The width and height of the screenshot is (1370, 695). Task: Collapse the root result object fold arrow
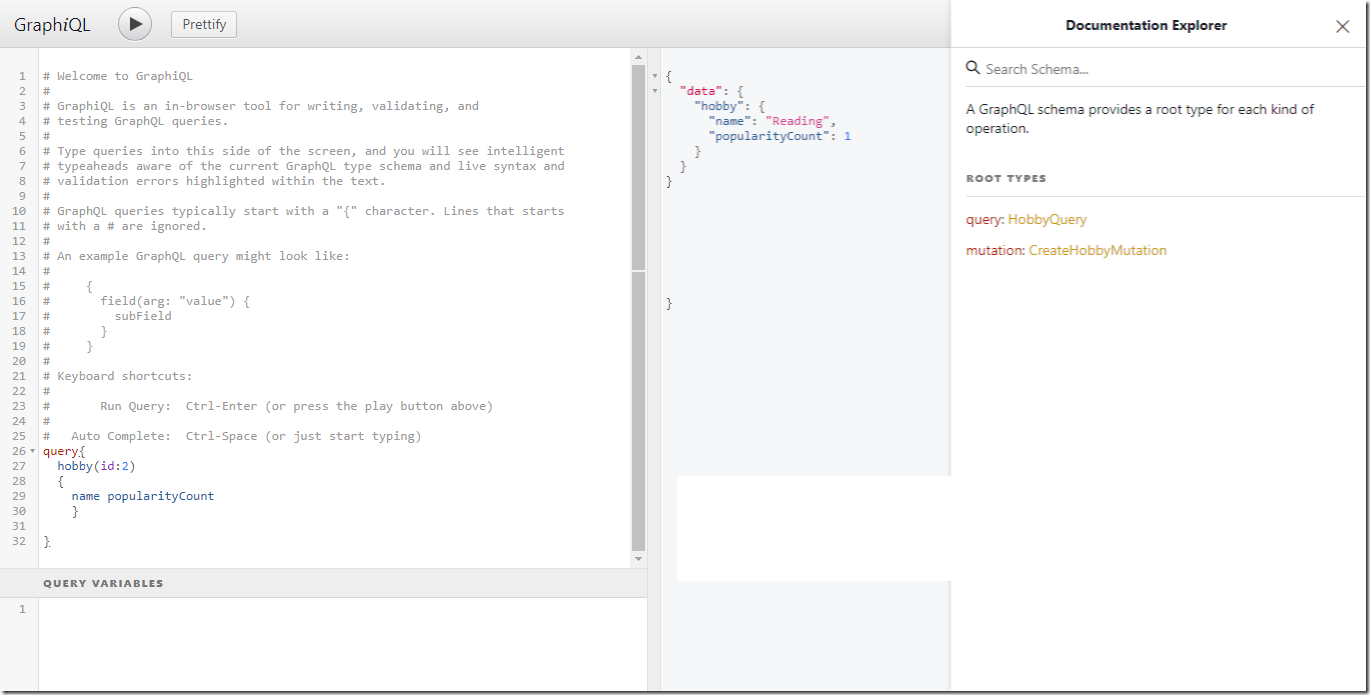pyautogui.click(x=655, y=76)
